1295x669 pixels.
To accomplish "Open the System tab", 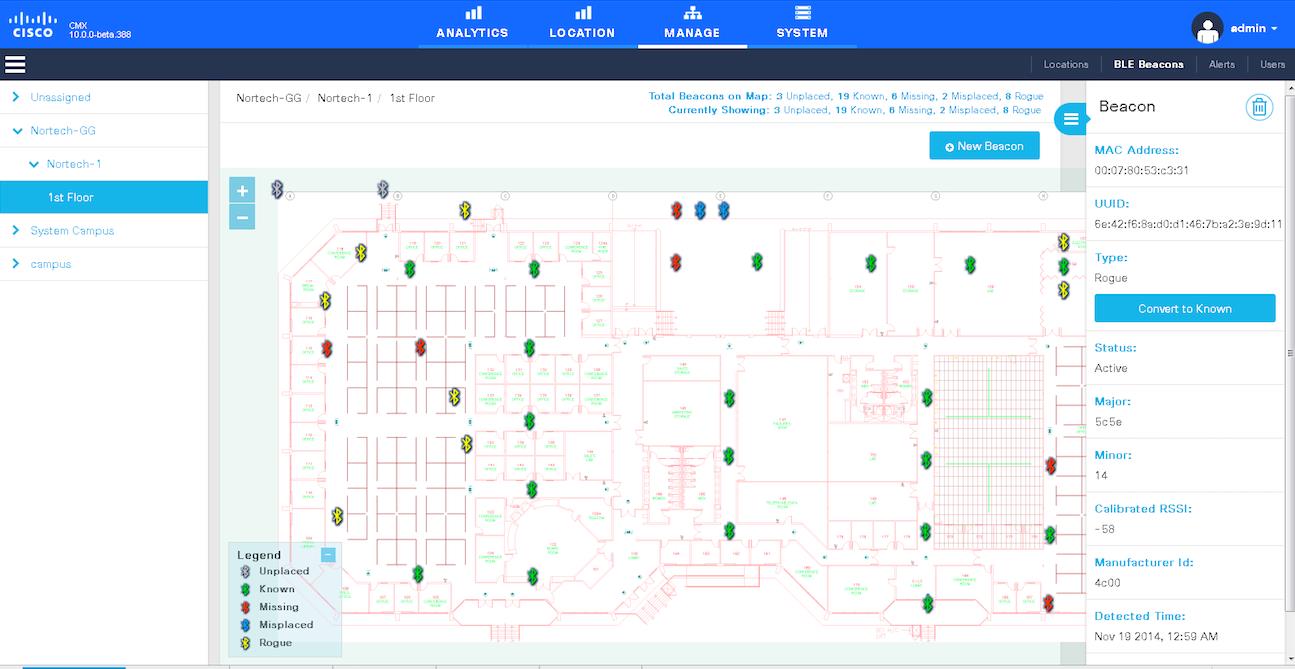I will point(801,24).
